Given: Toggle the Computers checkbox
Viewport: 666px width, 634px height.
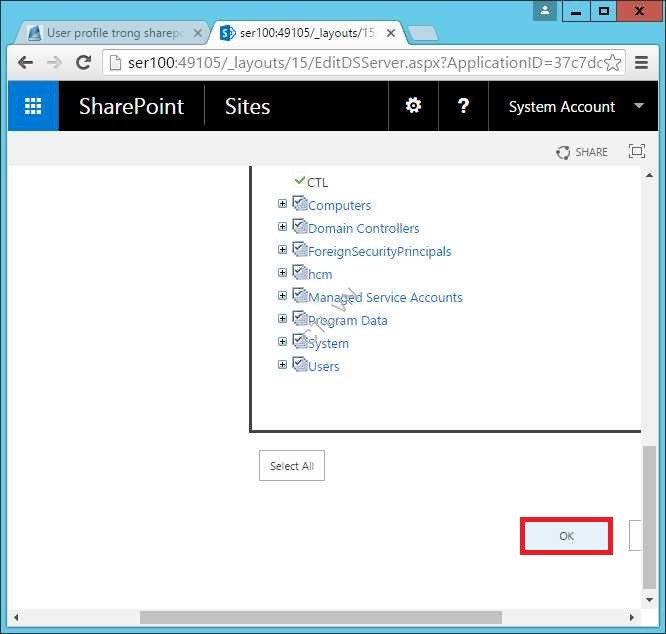Looking at the screenshot, I should [299, 204].
